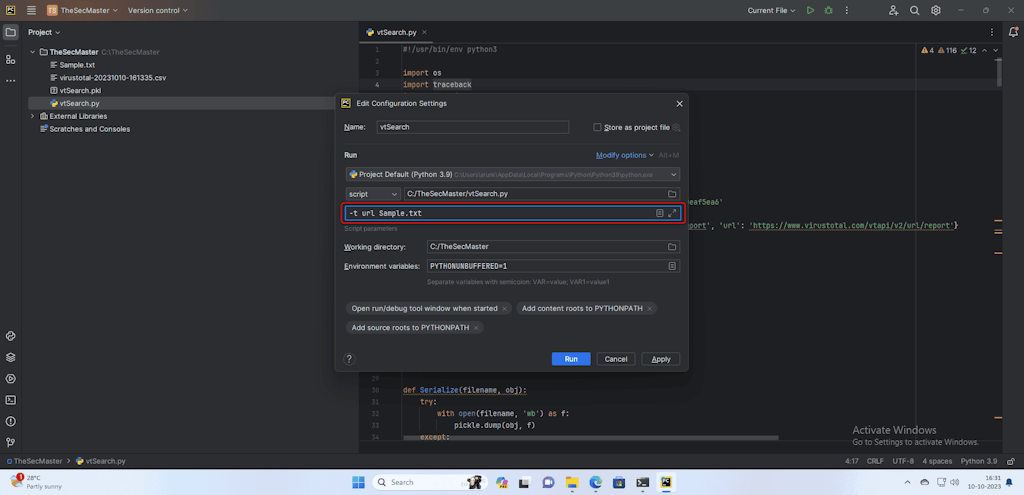This screenshot has width=1024, height=495.
Task: Click Insert Macros icon in script parameters
Action: pyautogui.click(x=660, y=213)
